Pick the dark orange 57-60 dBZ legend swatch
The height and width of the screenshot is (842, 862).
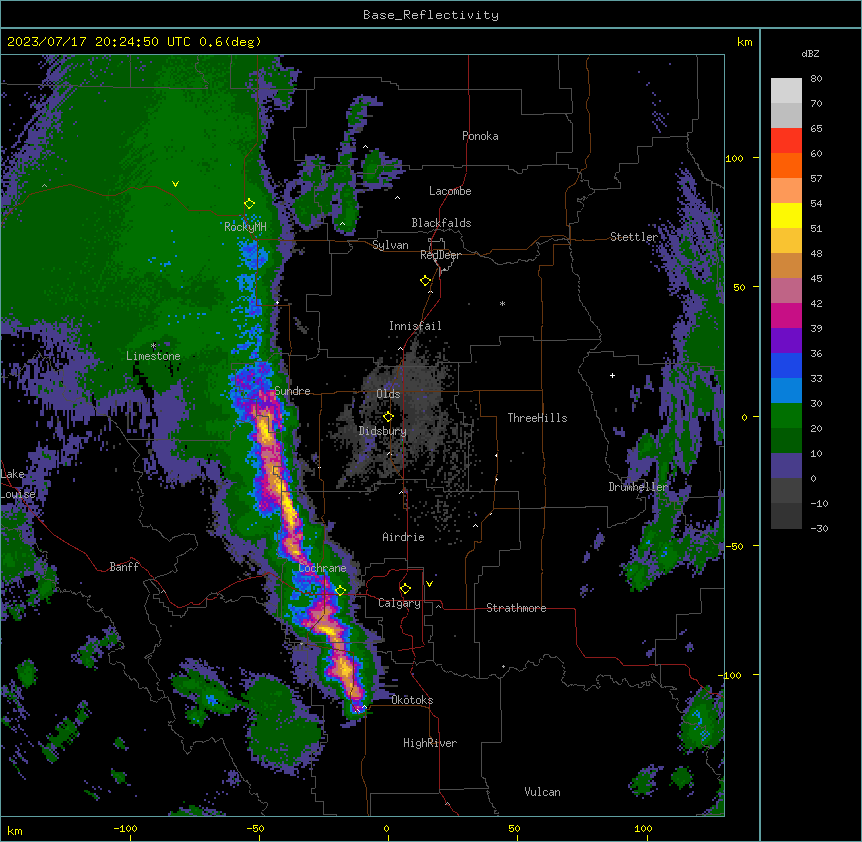[x=786, y=165]
